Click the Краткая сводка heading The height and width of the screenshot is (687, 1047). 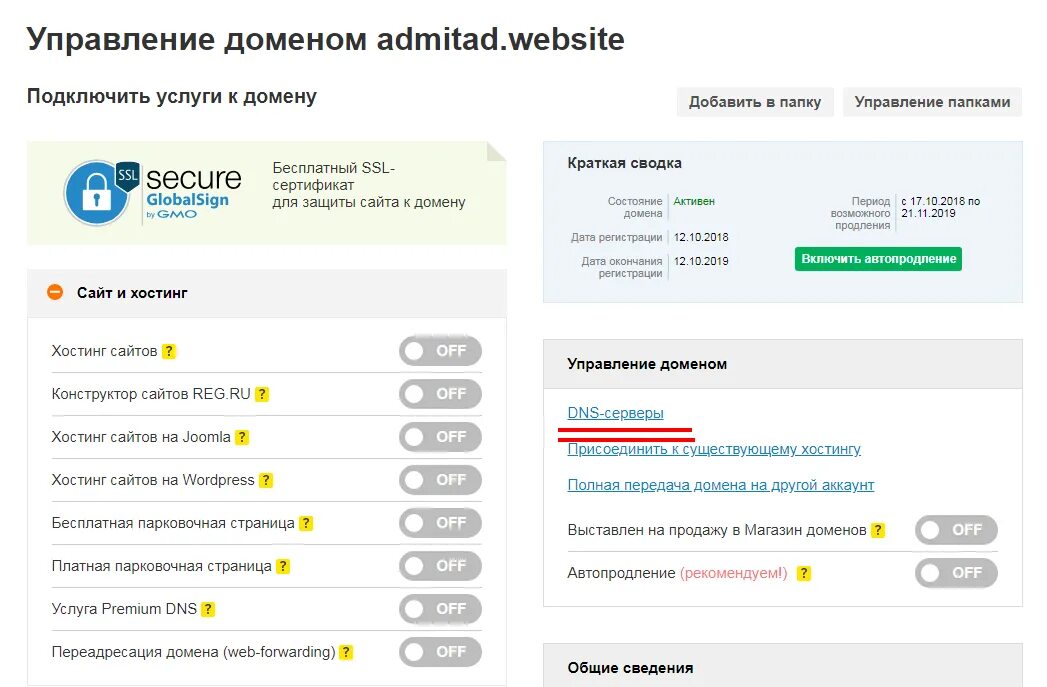pyautogui.click(x=624, y=163)
